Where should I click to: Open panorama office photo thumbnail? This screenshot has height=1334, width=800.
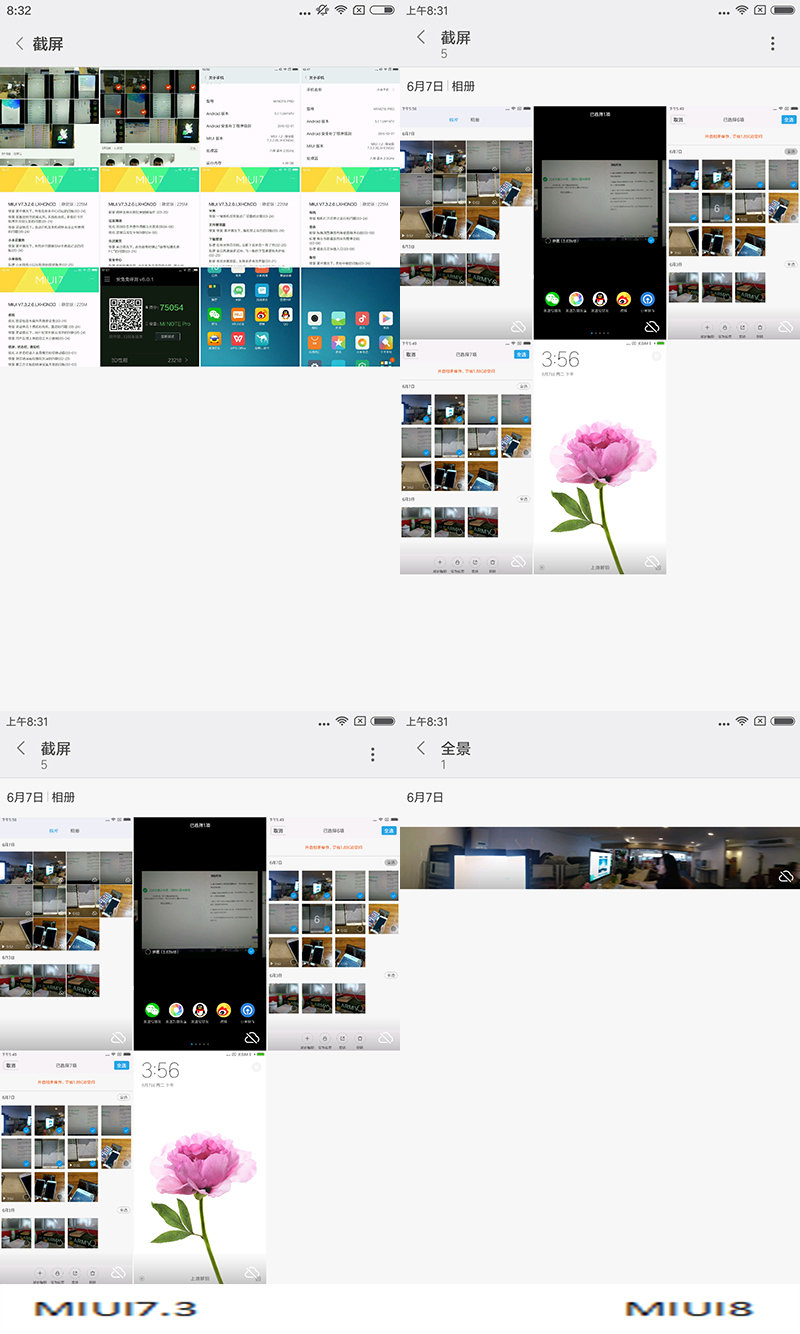pos(600,858)
